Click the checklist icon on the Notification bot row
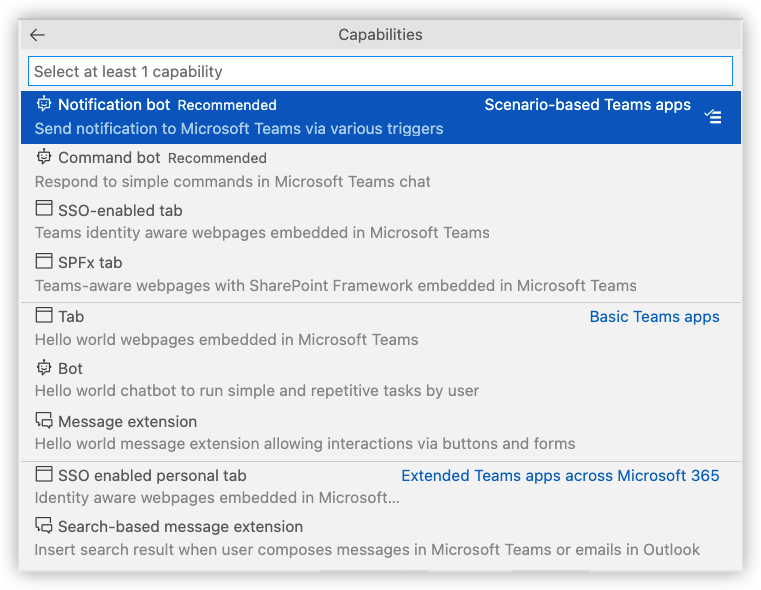The height and width of the screenshot is (590, 761). click(x=713, y=116)
